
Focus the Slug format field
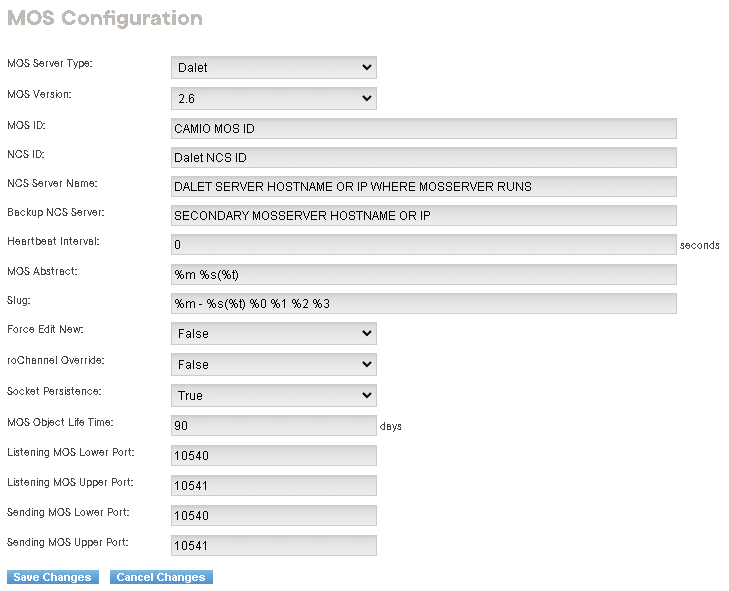(424, 303)
